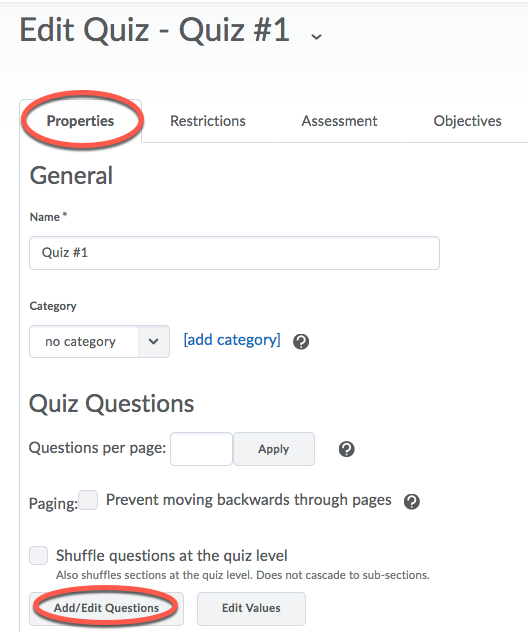Image resolution: width=528 pixels, height=632 pixels.
Task: Switch to the Properties tab
Action: 81,121
